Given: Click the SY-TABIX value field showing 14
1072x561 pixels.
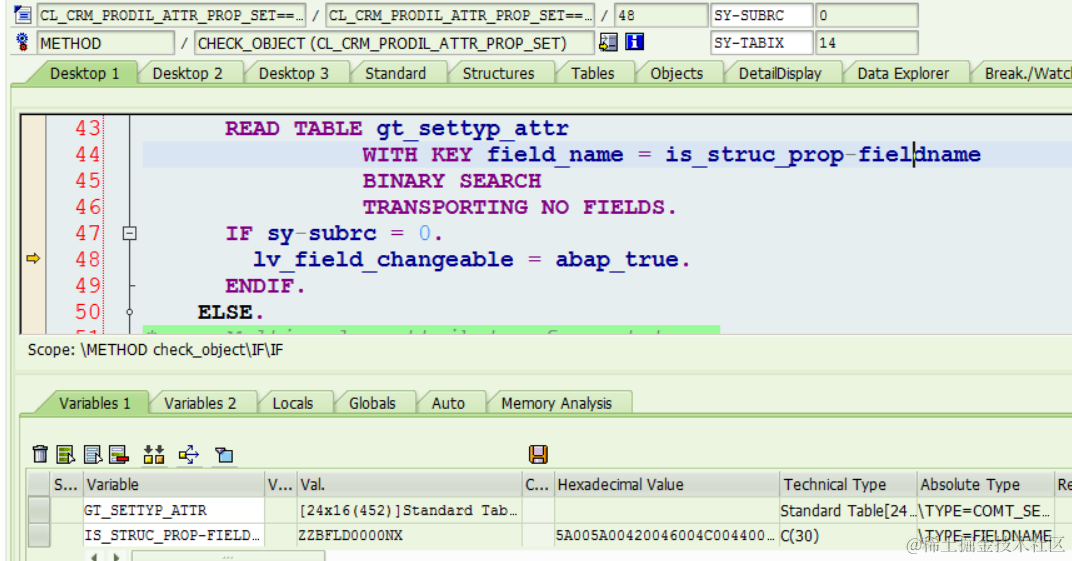Looking at the screenshot, I should [866, 43].
